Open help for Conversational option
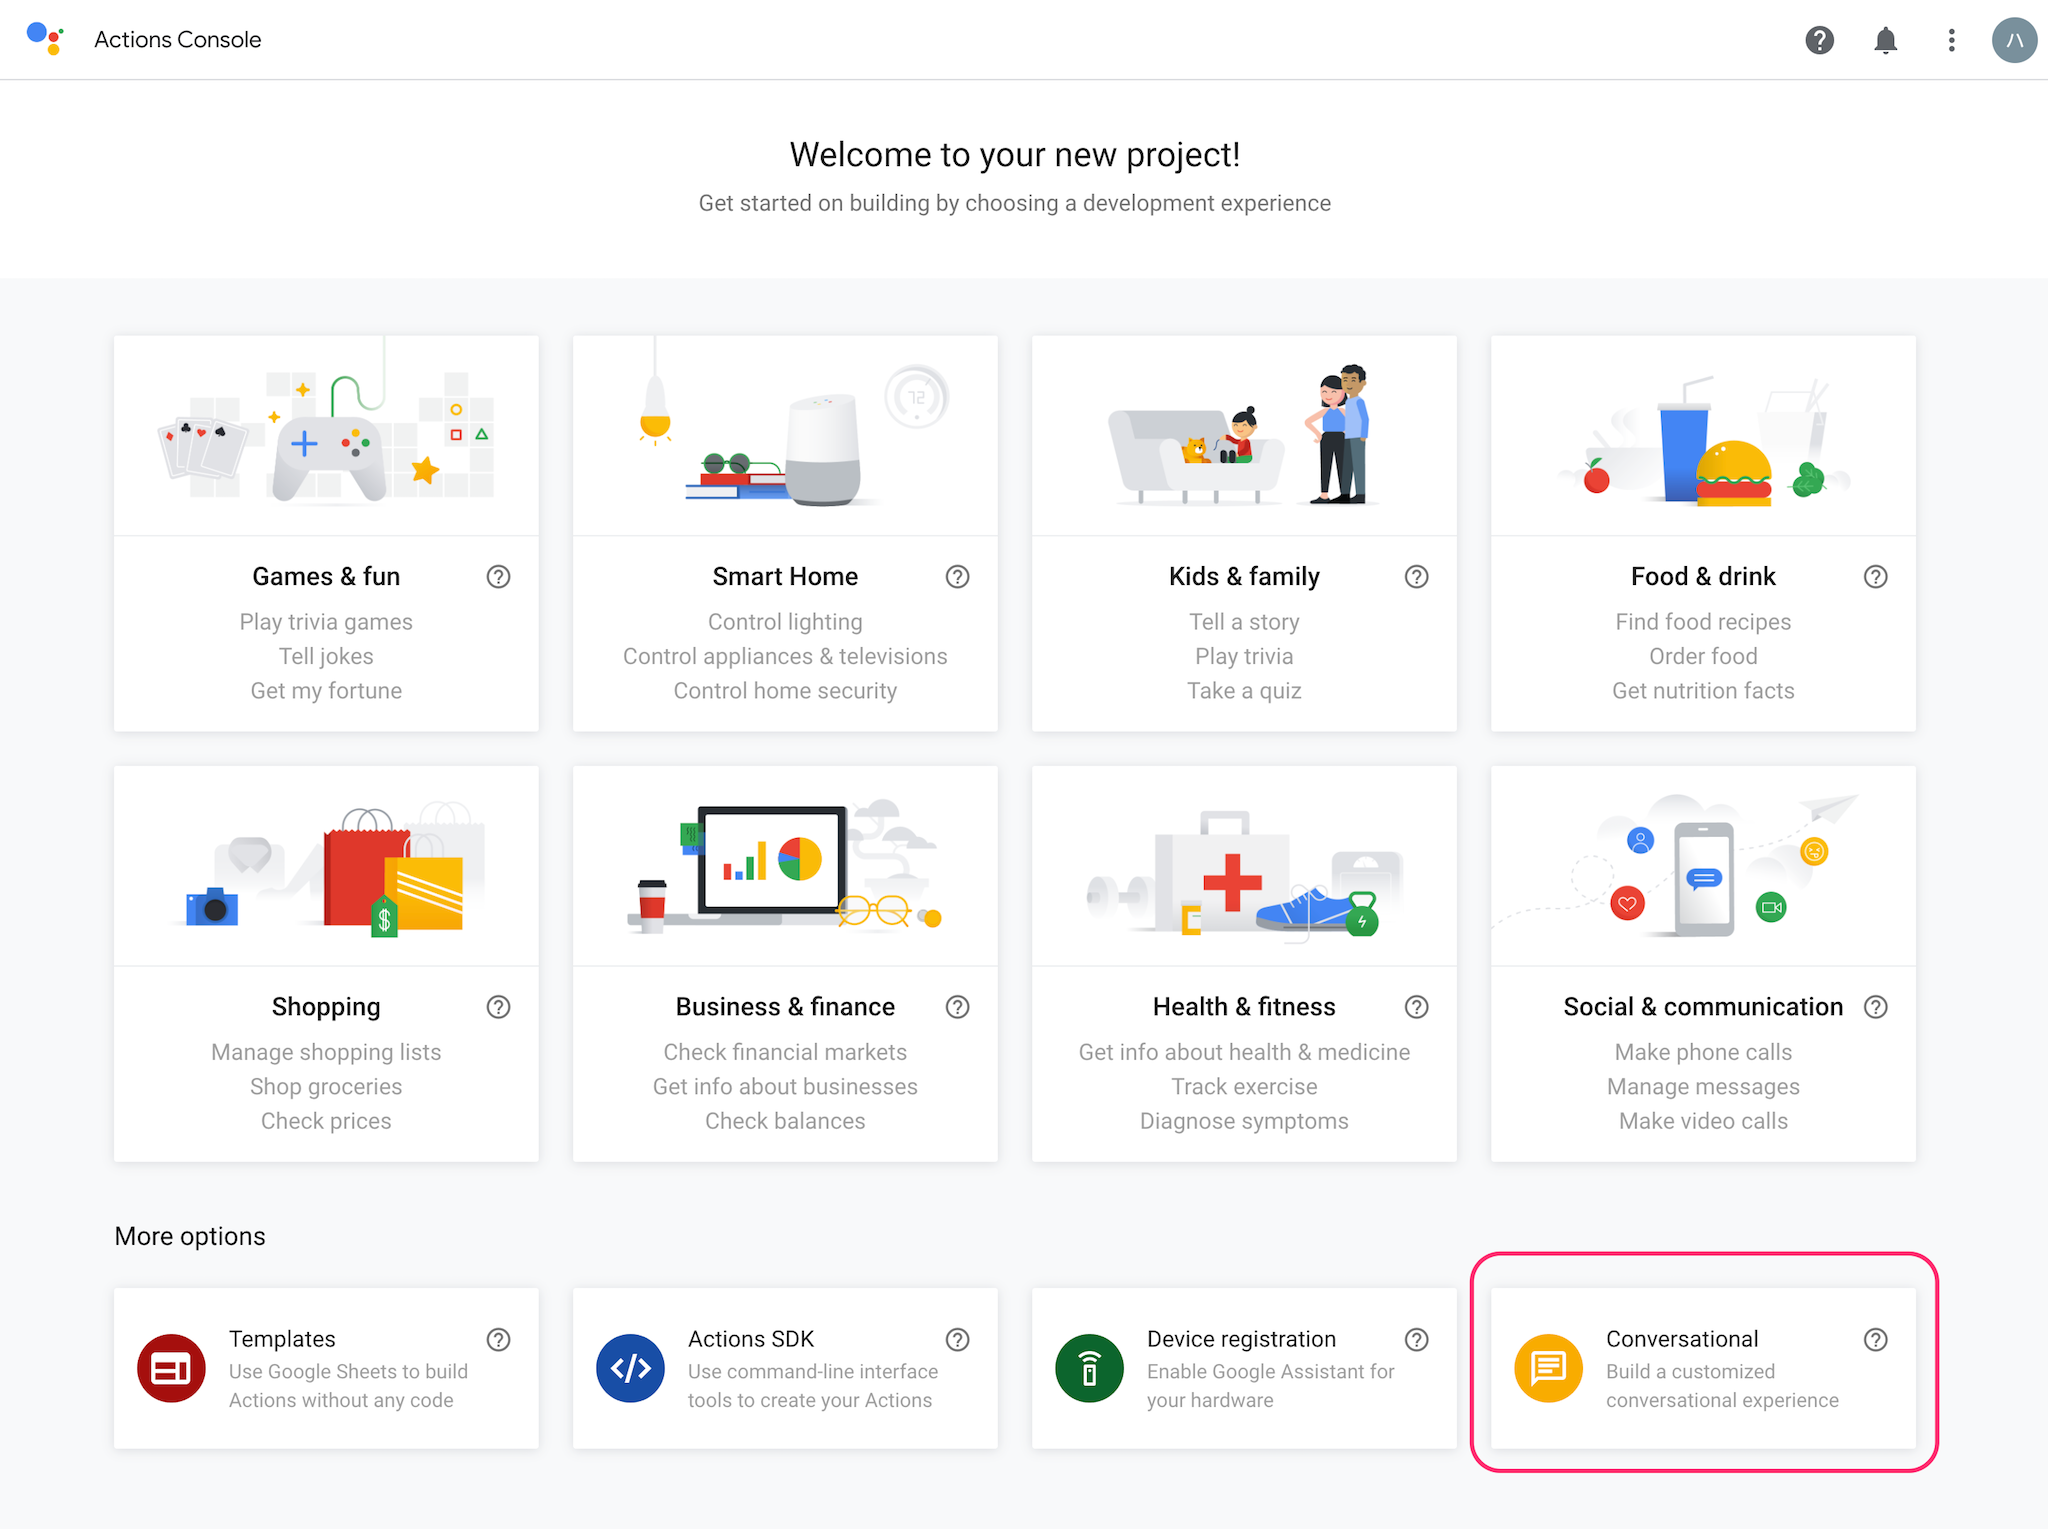The image size is (2048, 1529). 1875,1339
